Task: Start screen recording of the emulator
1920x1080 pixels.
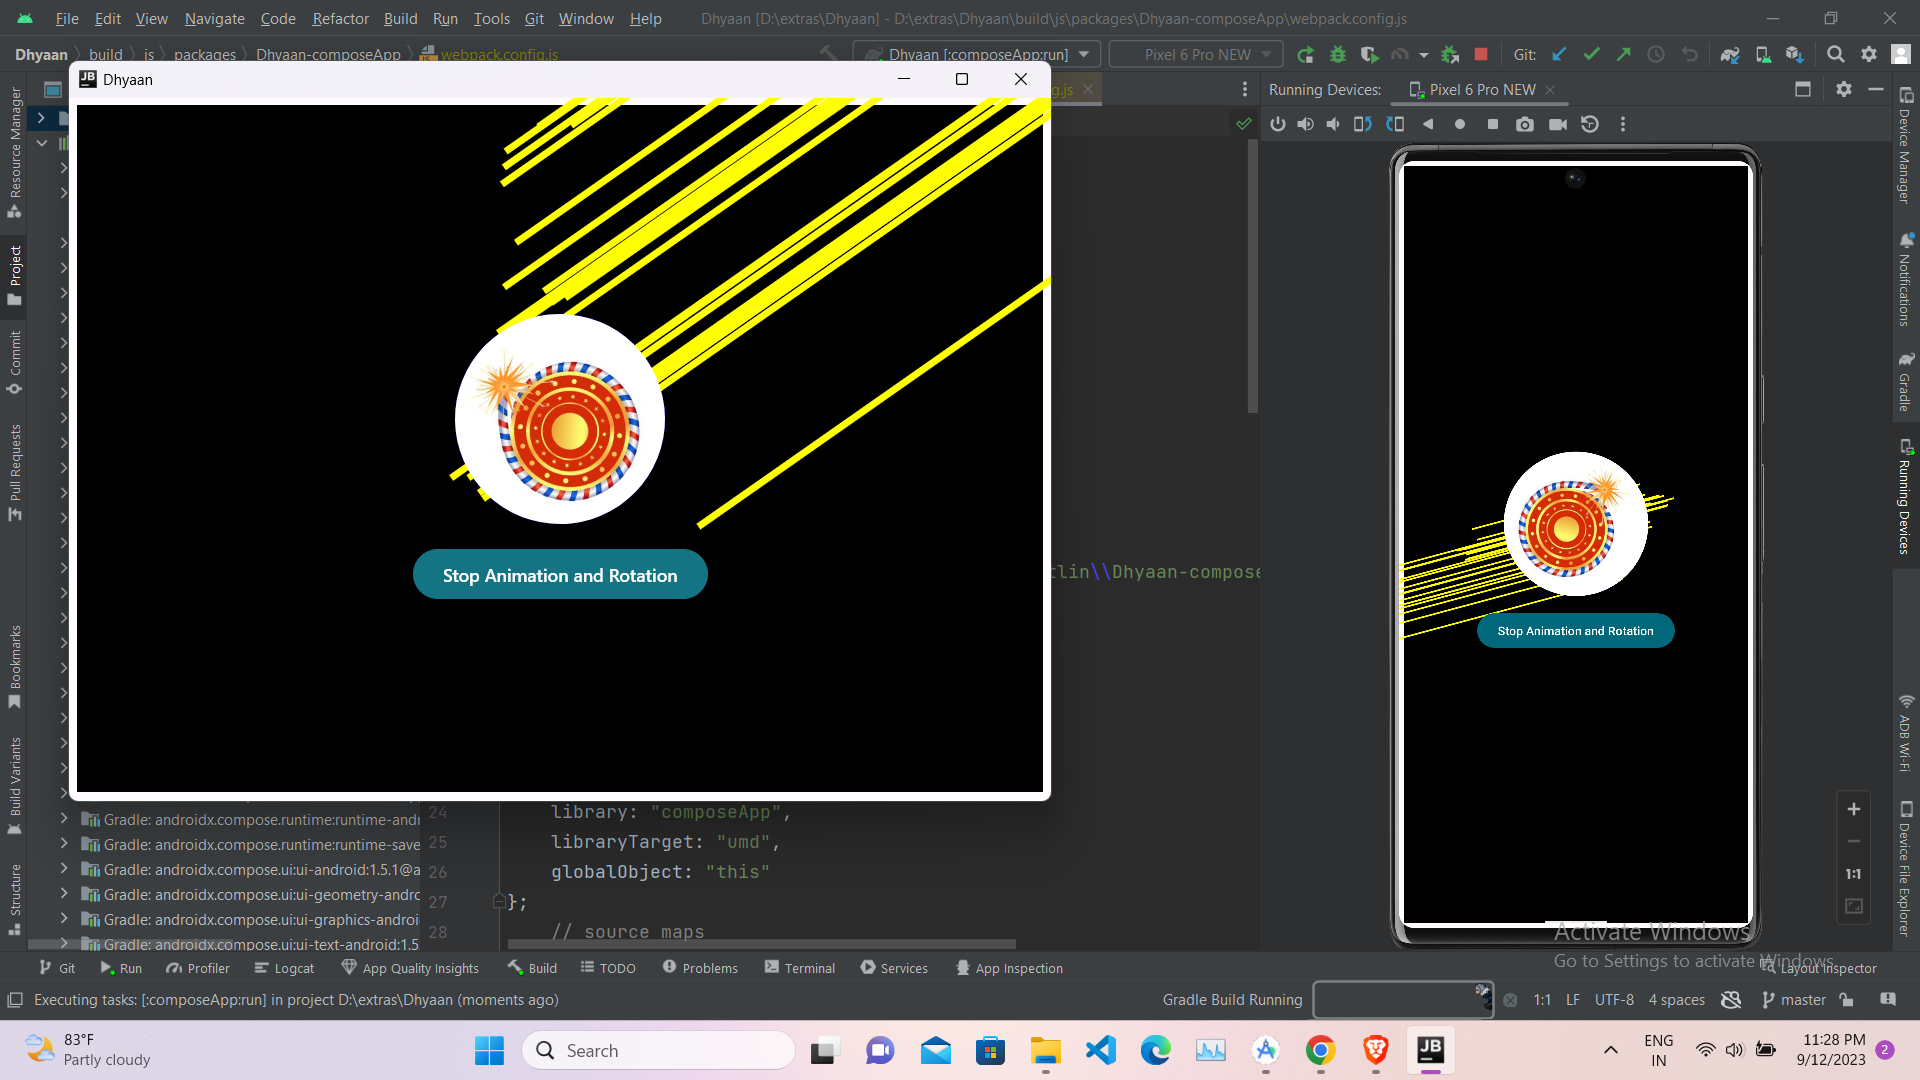Action: coord(1558,124)
